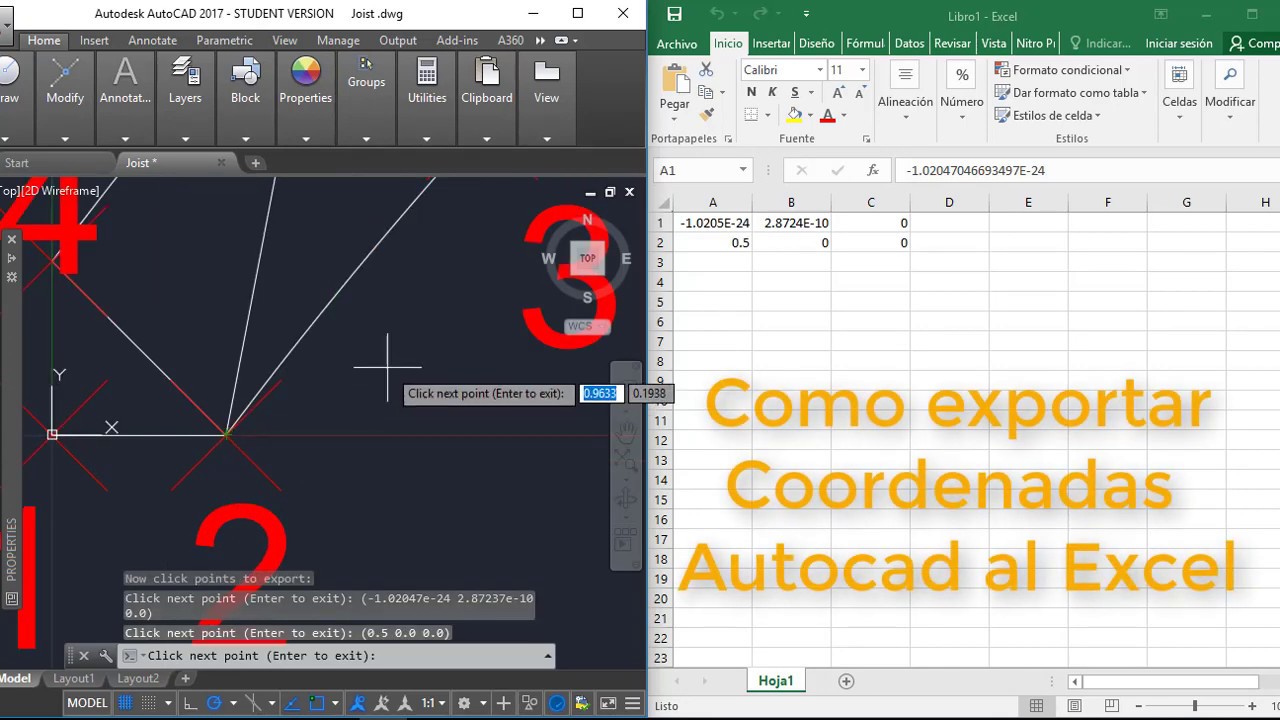Toggle 2D object snap in status bar

316,703
